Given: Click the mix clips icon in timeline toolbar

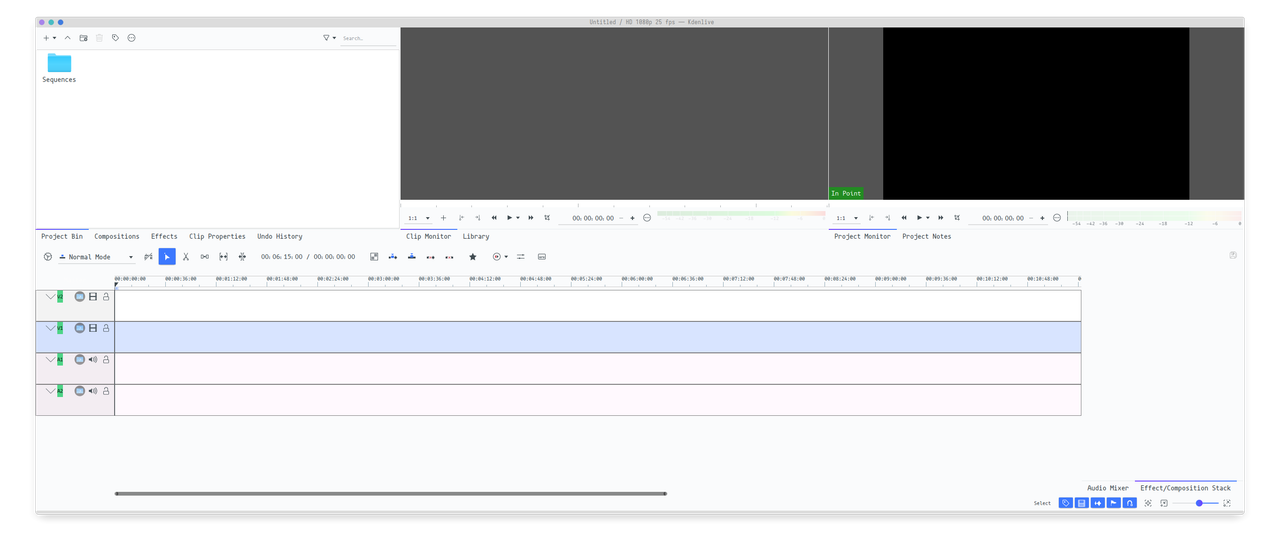Looking at the screenshot, I should click(x=374, y=257).
